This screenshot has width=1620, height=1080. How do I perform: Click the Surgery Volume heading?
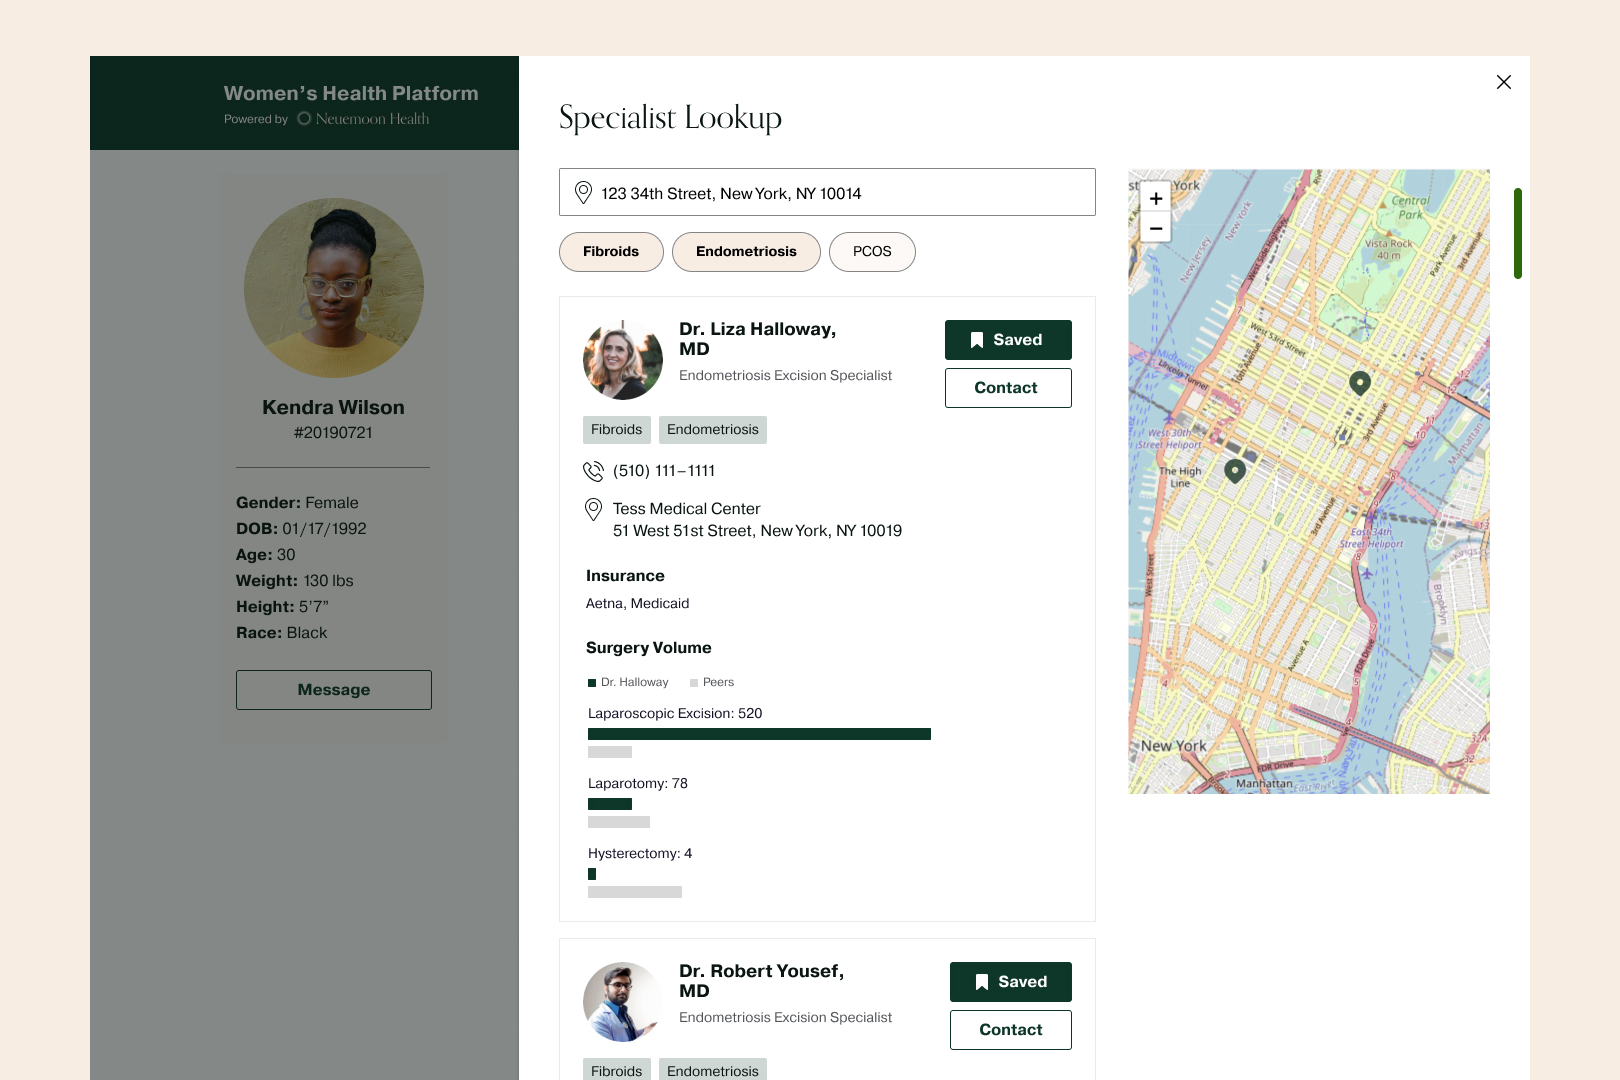(649, 648)
